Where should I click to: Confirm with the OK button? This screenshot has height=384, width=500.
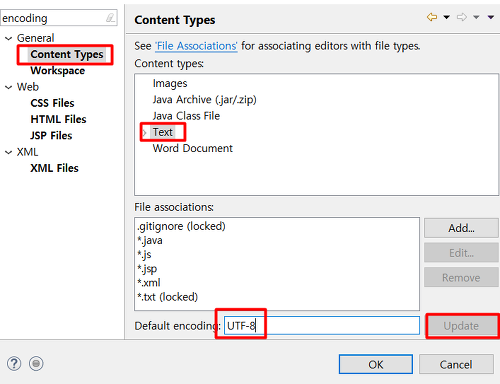376,364
